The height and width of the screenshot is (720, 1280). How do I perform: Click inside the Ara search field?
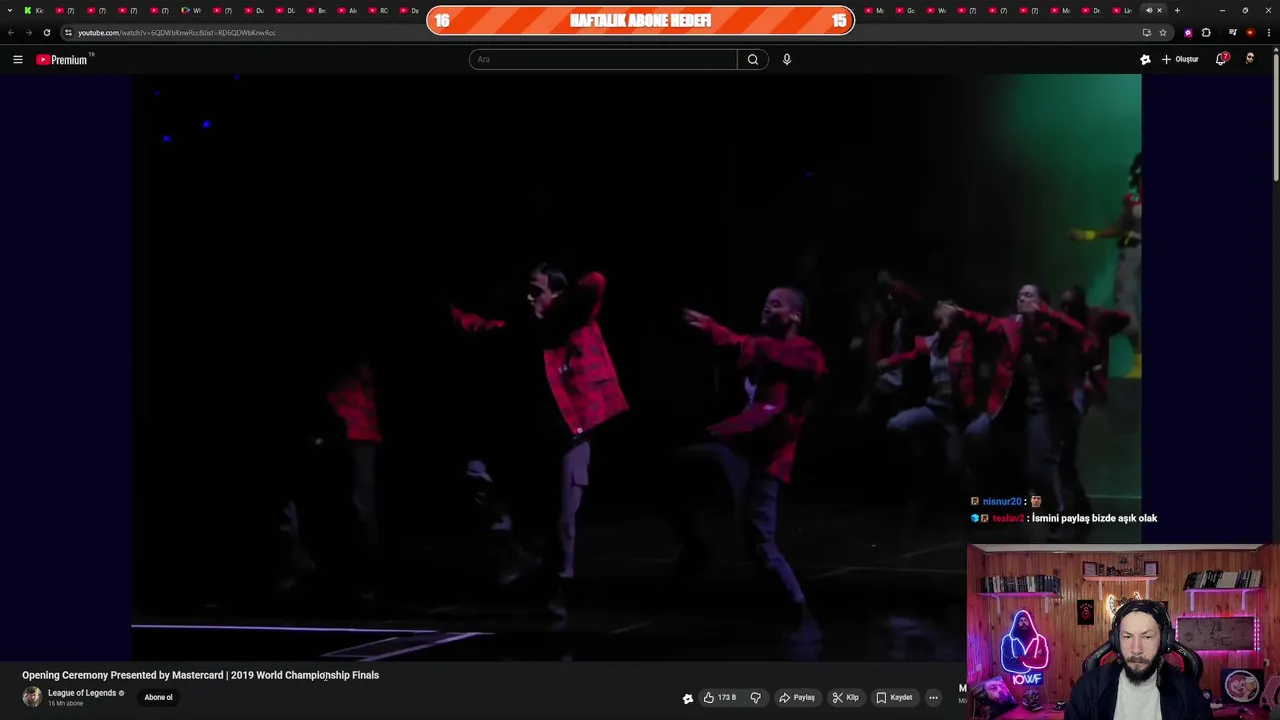pos(603,59)
